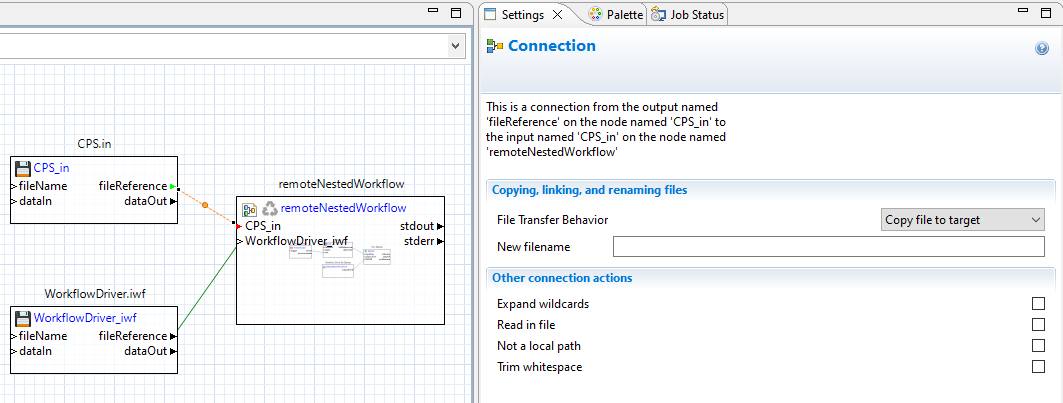Click the 'WorkflowDriver.iwf' label above node

(x=94, y=294)
